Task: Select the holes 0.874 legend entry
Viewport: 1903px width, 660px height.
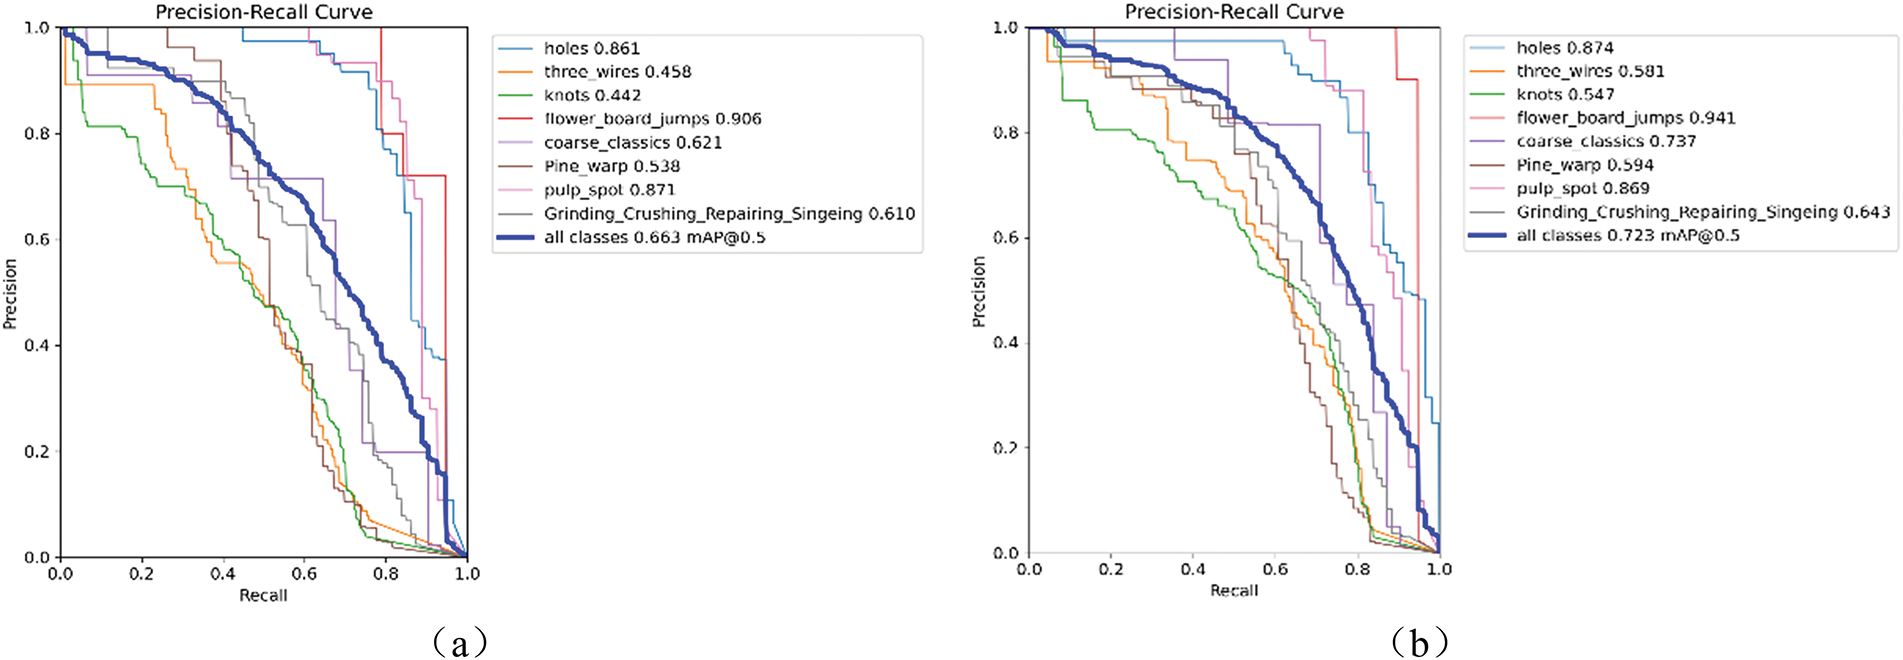Action: tap(1564, 47)
